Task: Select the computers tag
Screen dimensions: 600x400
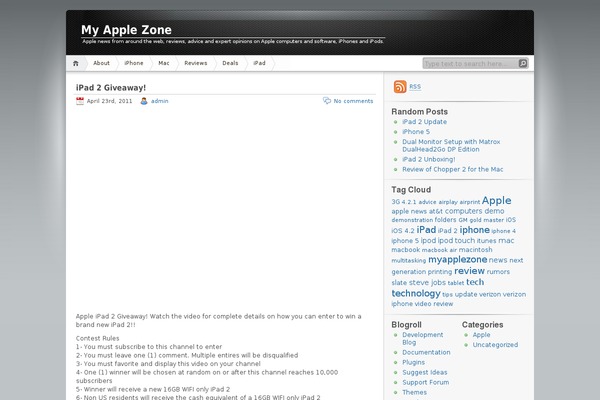Action: coord(463,211)
